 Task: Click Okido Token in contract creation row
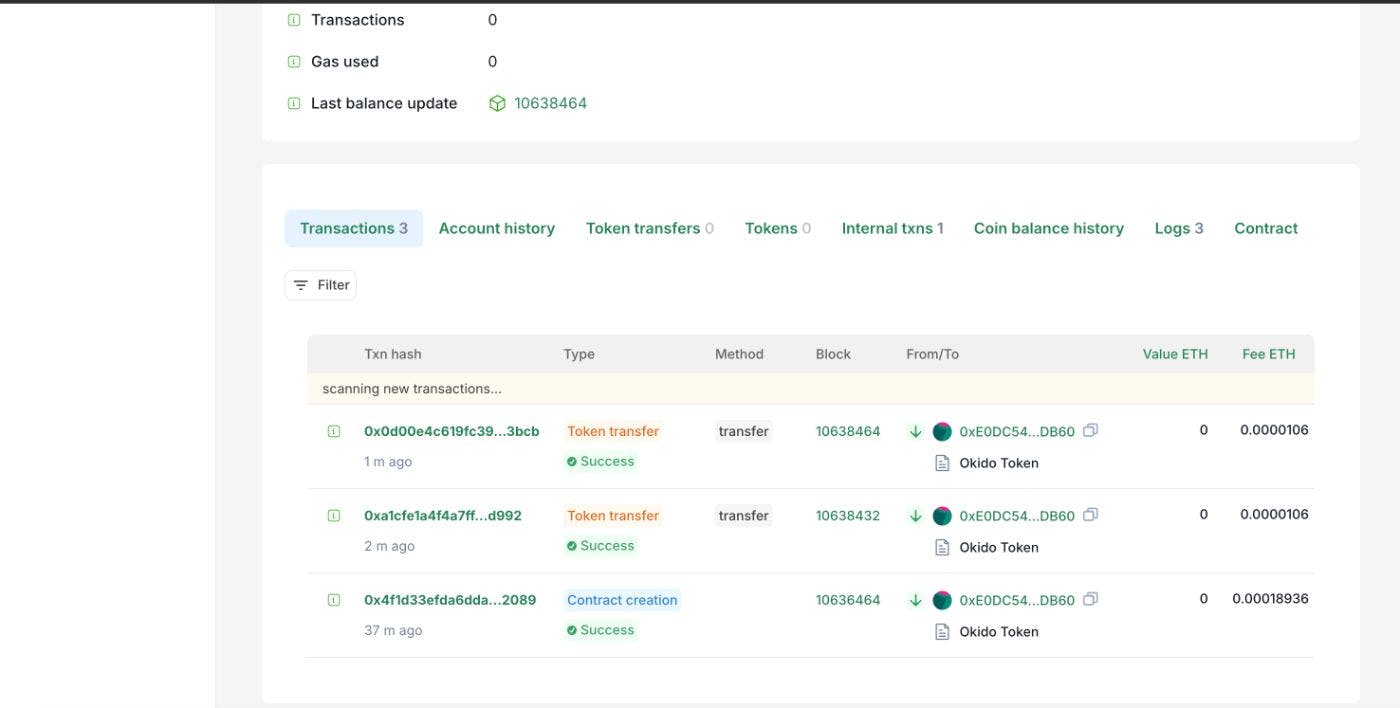998,632
